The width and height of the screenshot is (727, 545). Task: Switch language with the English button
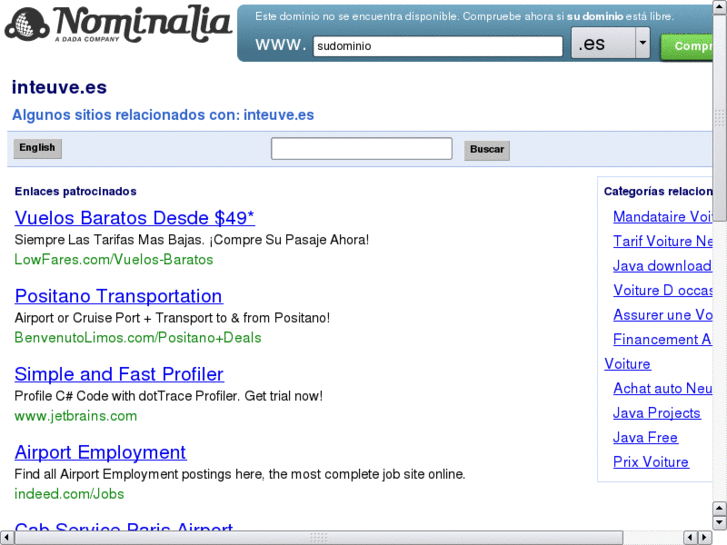click(x=38, y=148)
